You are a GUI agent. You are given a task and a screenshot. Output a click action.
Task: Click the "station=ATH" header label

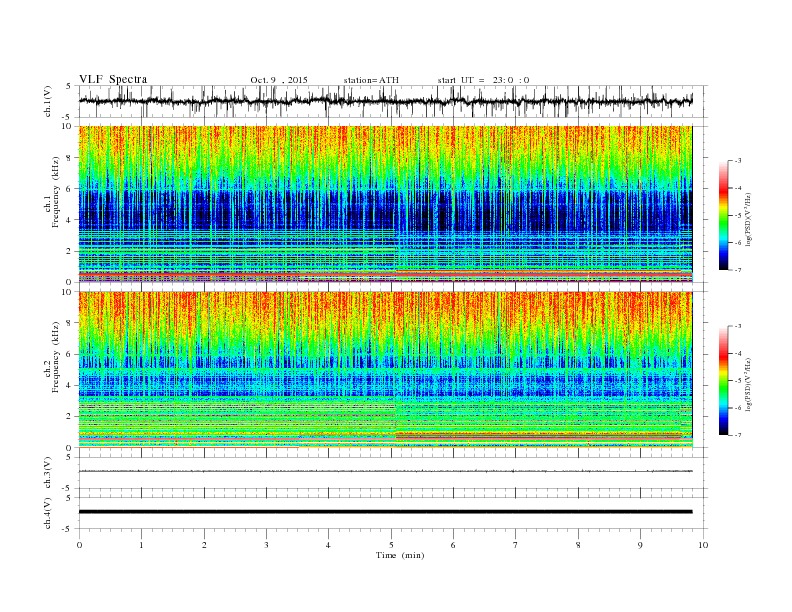point(371,80)
